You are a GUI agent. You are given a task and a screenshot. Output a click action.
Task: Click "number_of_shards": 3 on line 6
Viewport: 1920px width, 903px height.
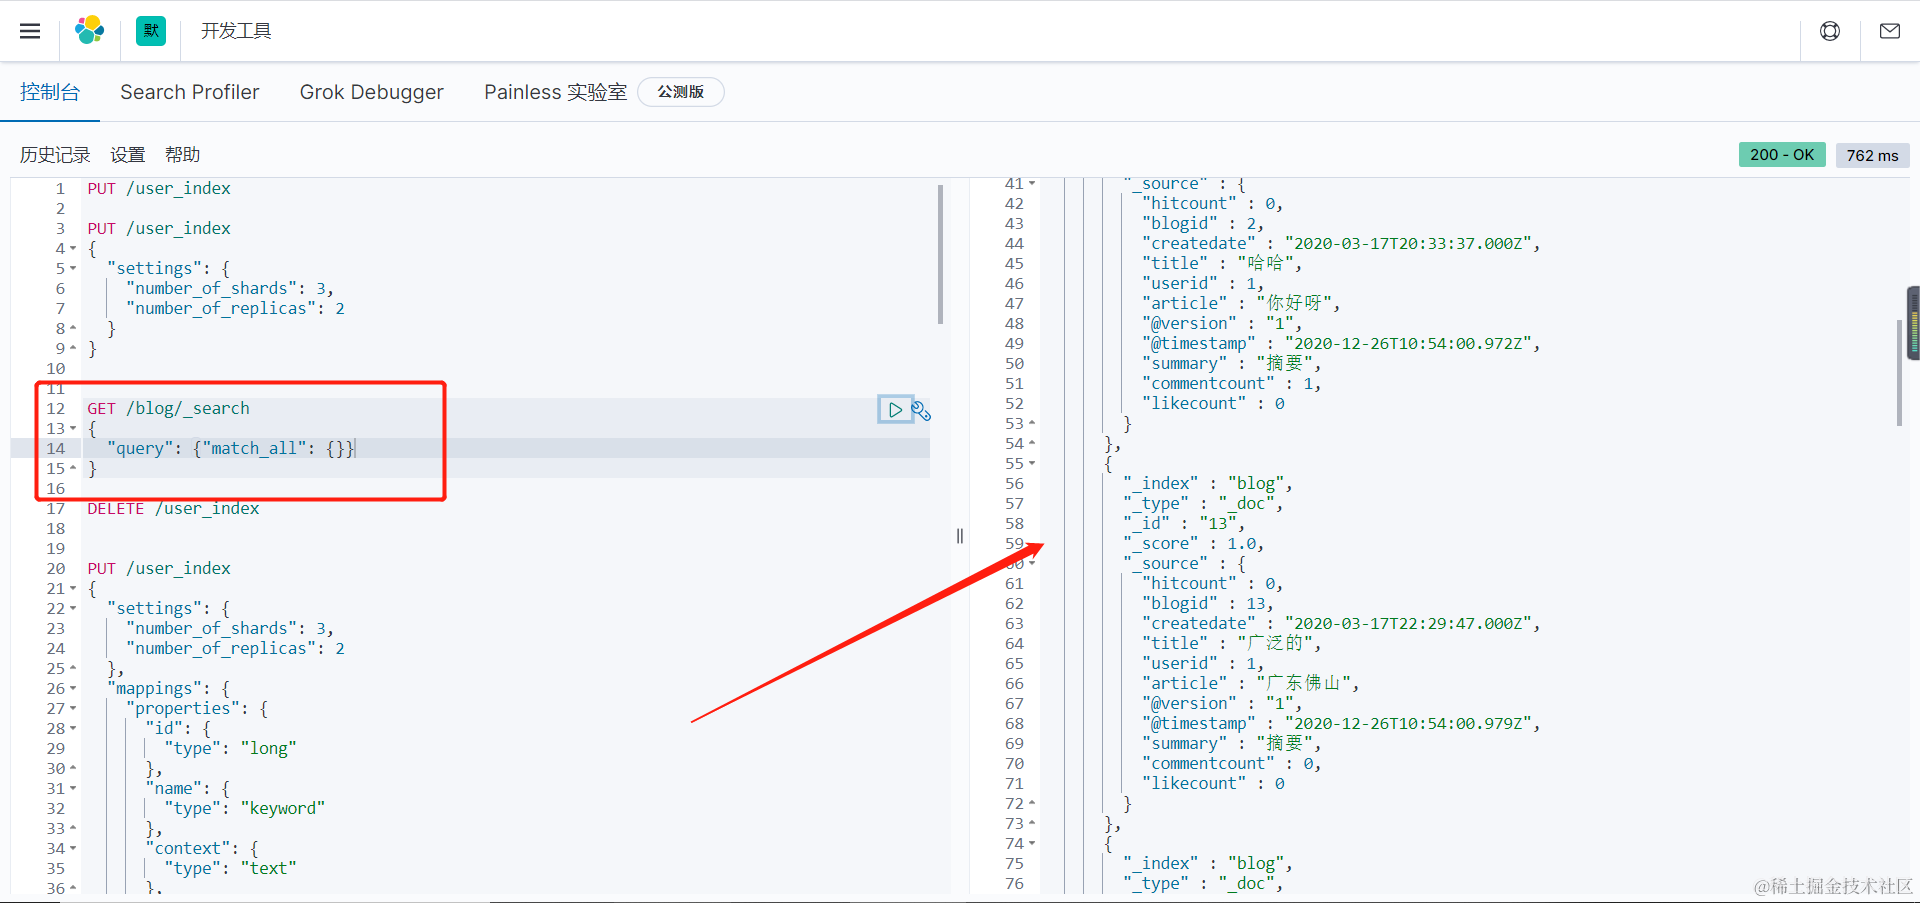[x=229, y=288]
